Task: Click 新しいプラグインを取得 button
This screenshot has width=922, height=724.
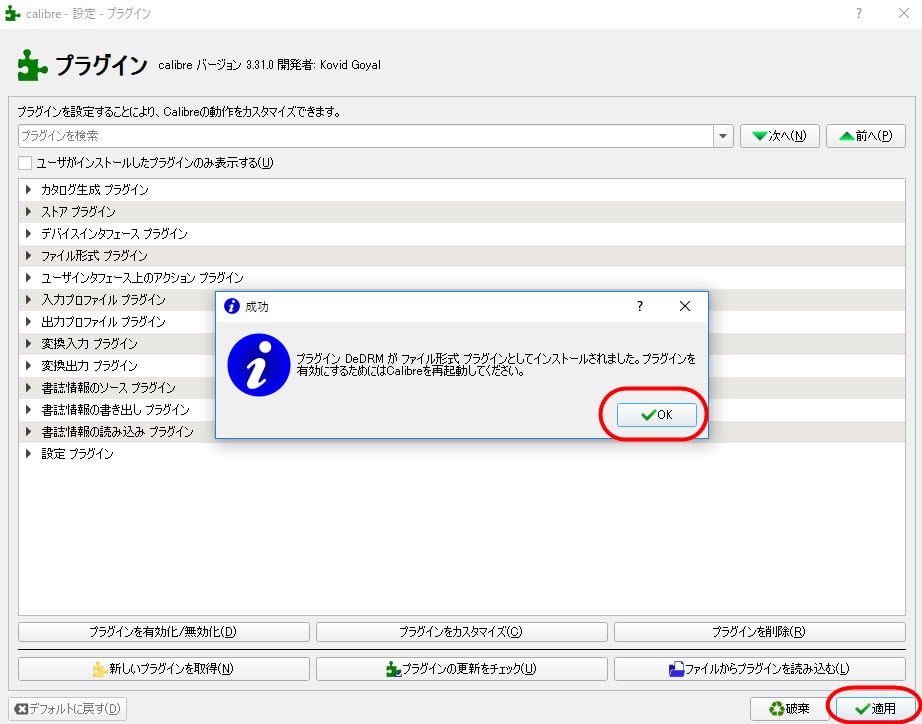Action: [x=163, y=669]
